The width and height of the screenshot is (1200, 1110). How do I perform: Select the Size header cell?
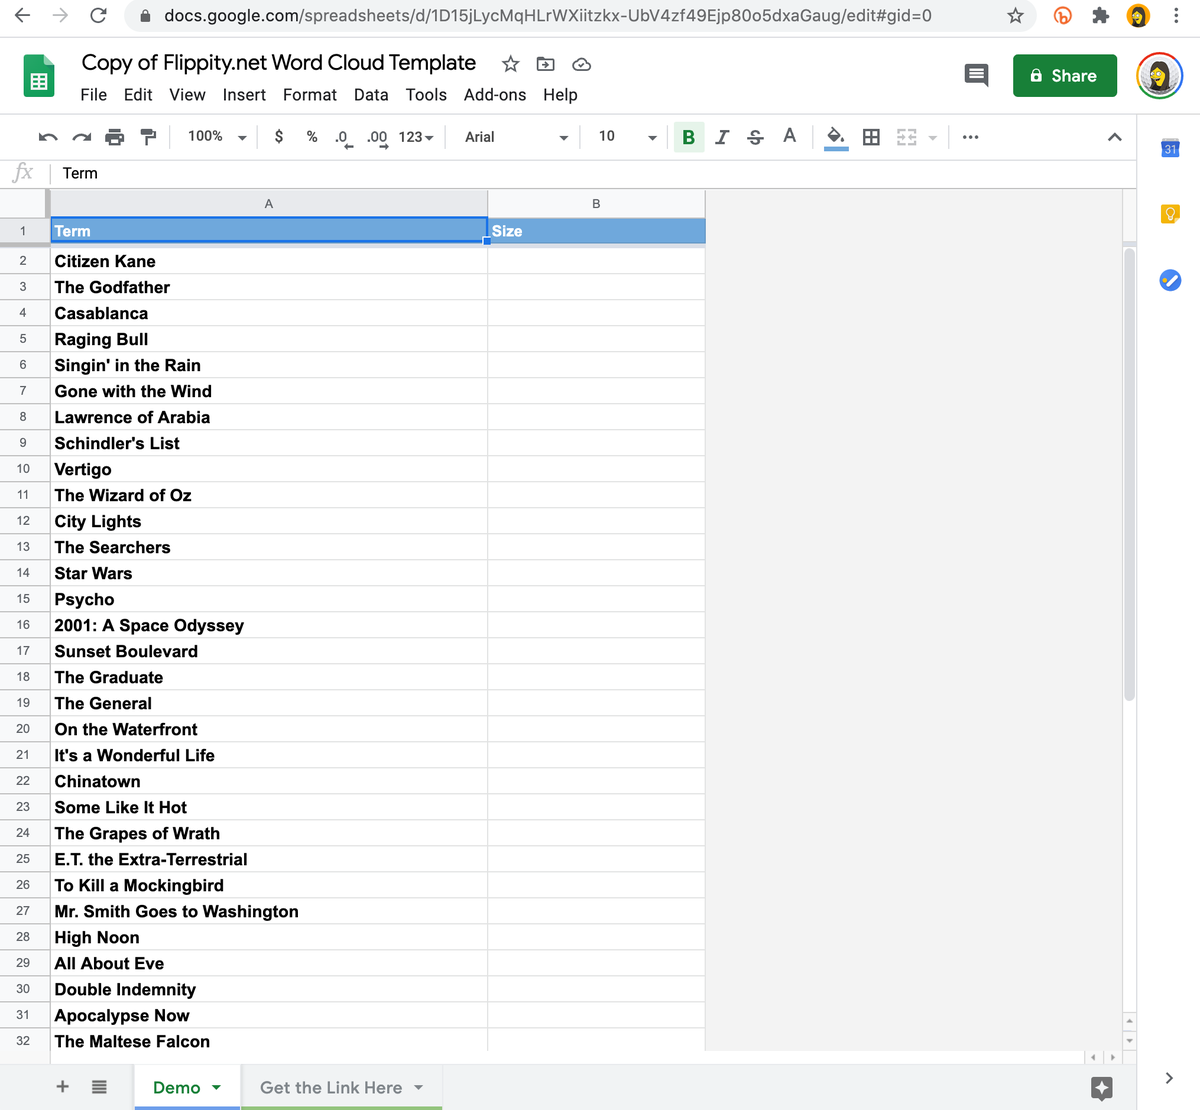click(596, 231)
